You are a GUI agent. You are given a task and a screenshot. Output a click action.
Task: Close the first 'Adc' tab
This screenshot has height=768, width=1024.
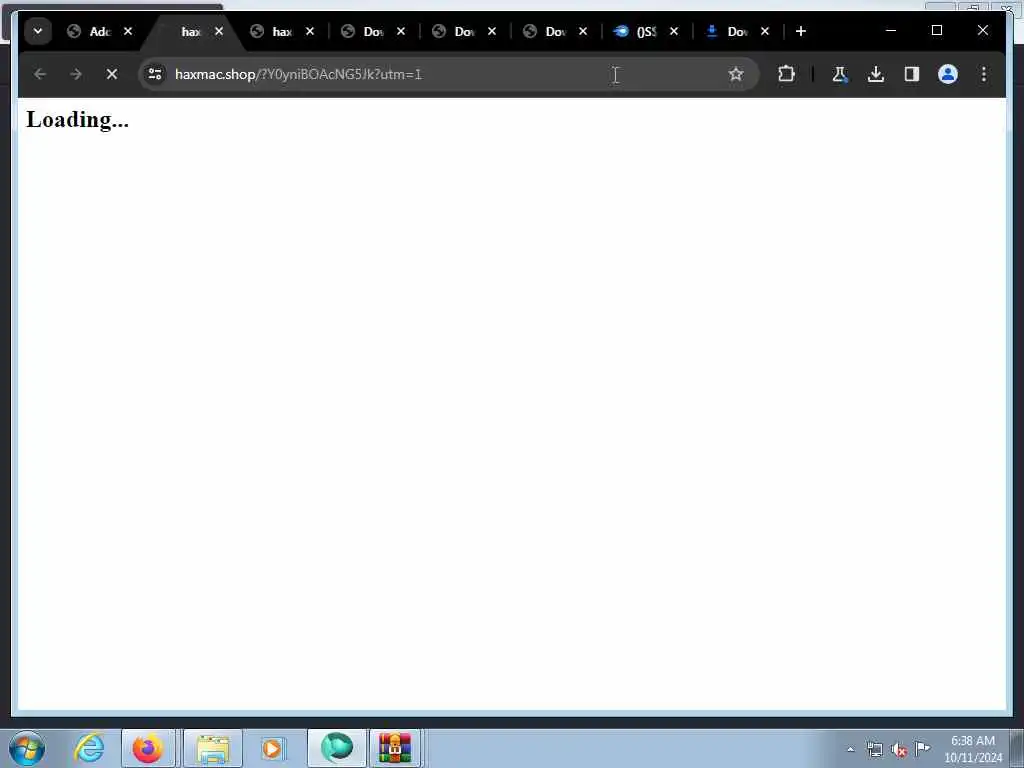pyautogui.click(x=128, y=31)
